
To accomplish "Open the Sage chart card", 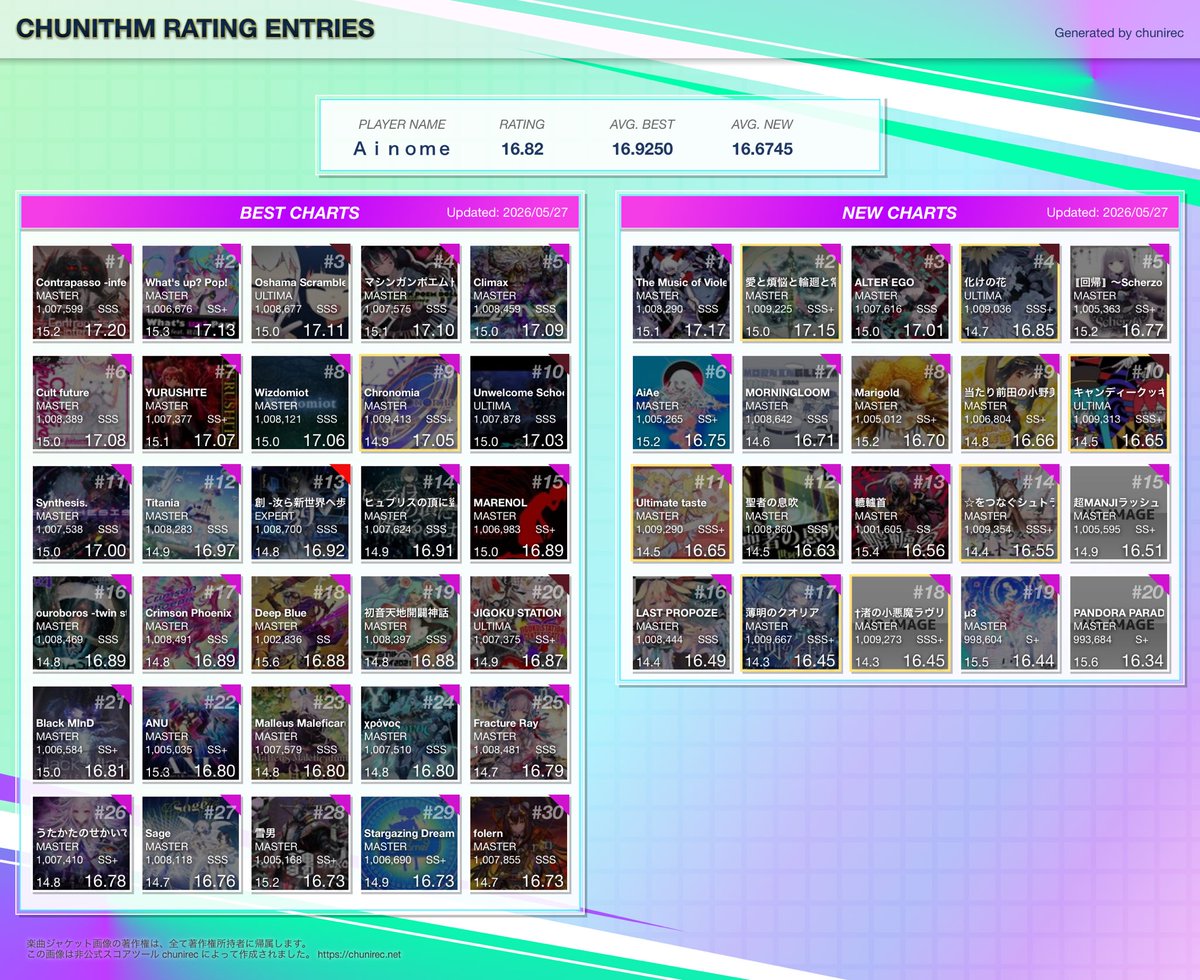I will coord(191,843).
